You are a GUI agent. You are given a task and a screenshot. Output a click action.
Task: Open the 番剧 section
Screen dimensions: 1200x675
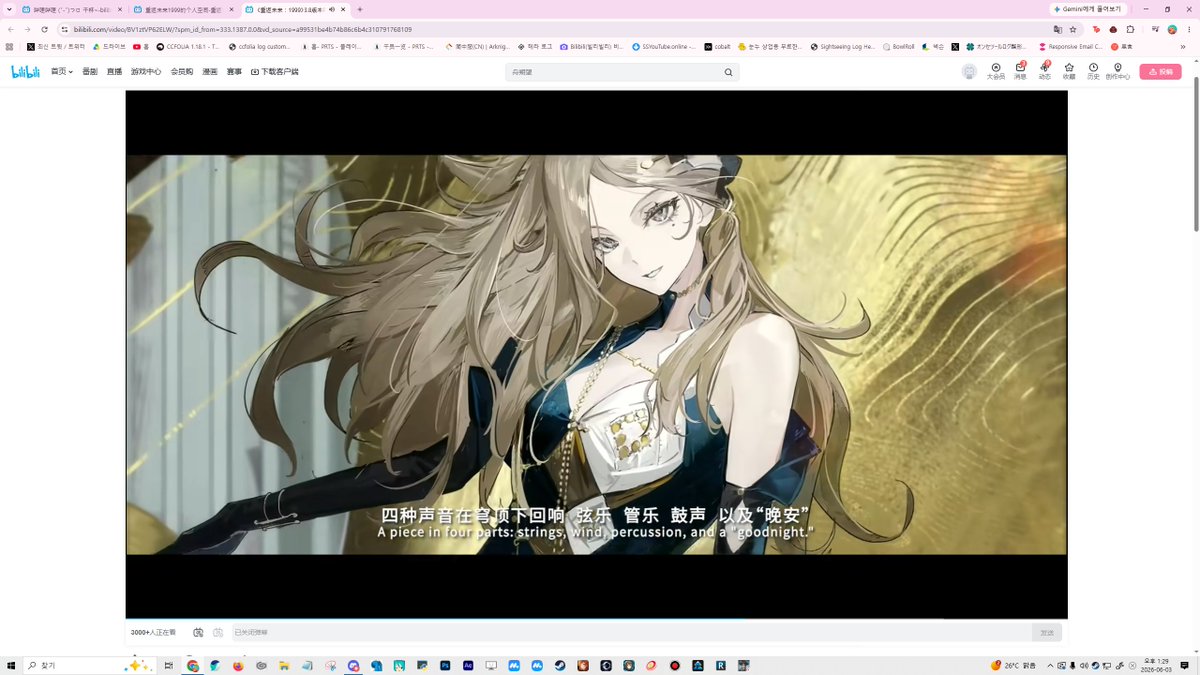[90, 72]
